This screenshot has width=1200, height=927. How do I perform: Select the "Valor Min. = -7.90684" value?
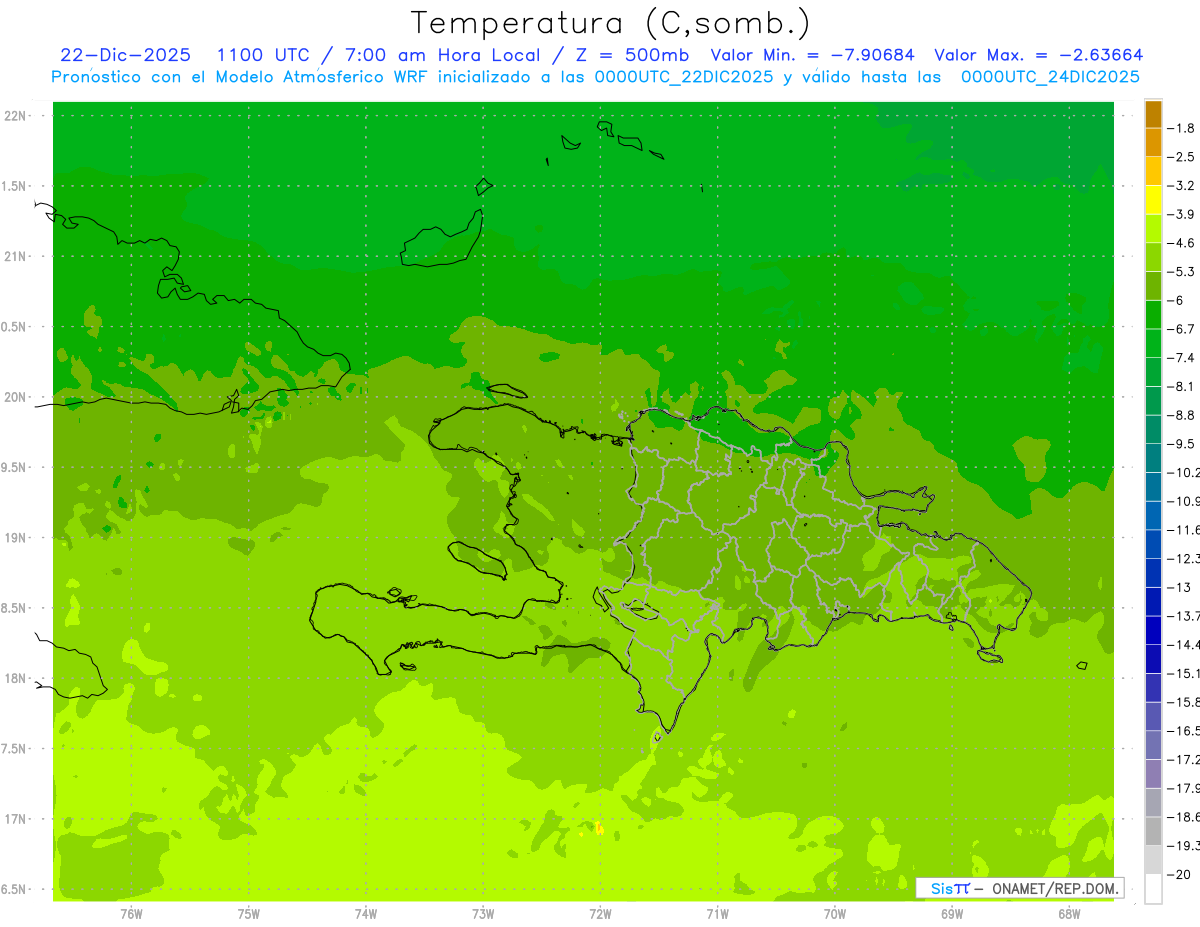click(x=813, y=55)
